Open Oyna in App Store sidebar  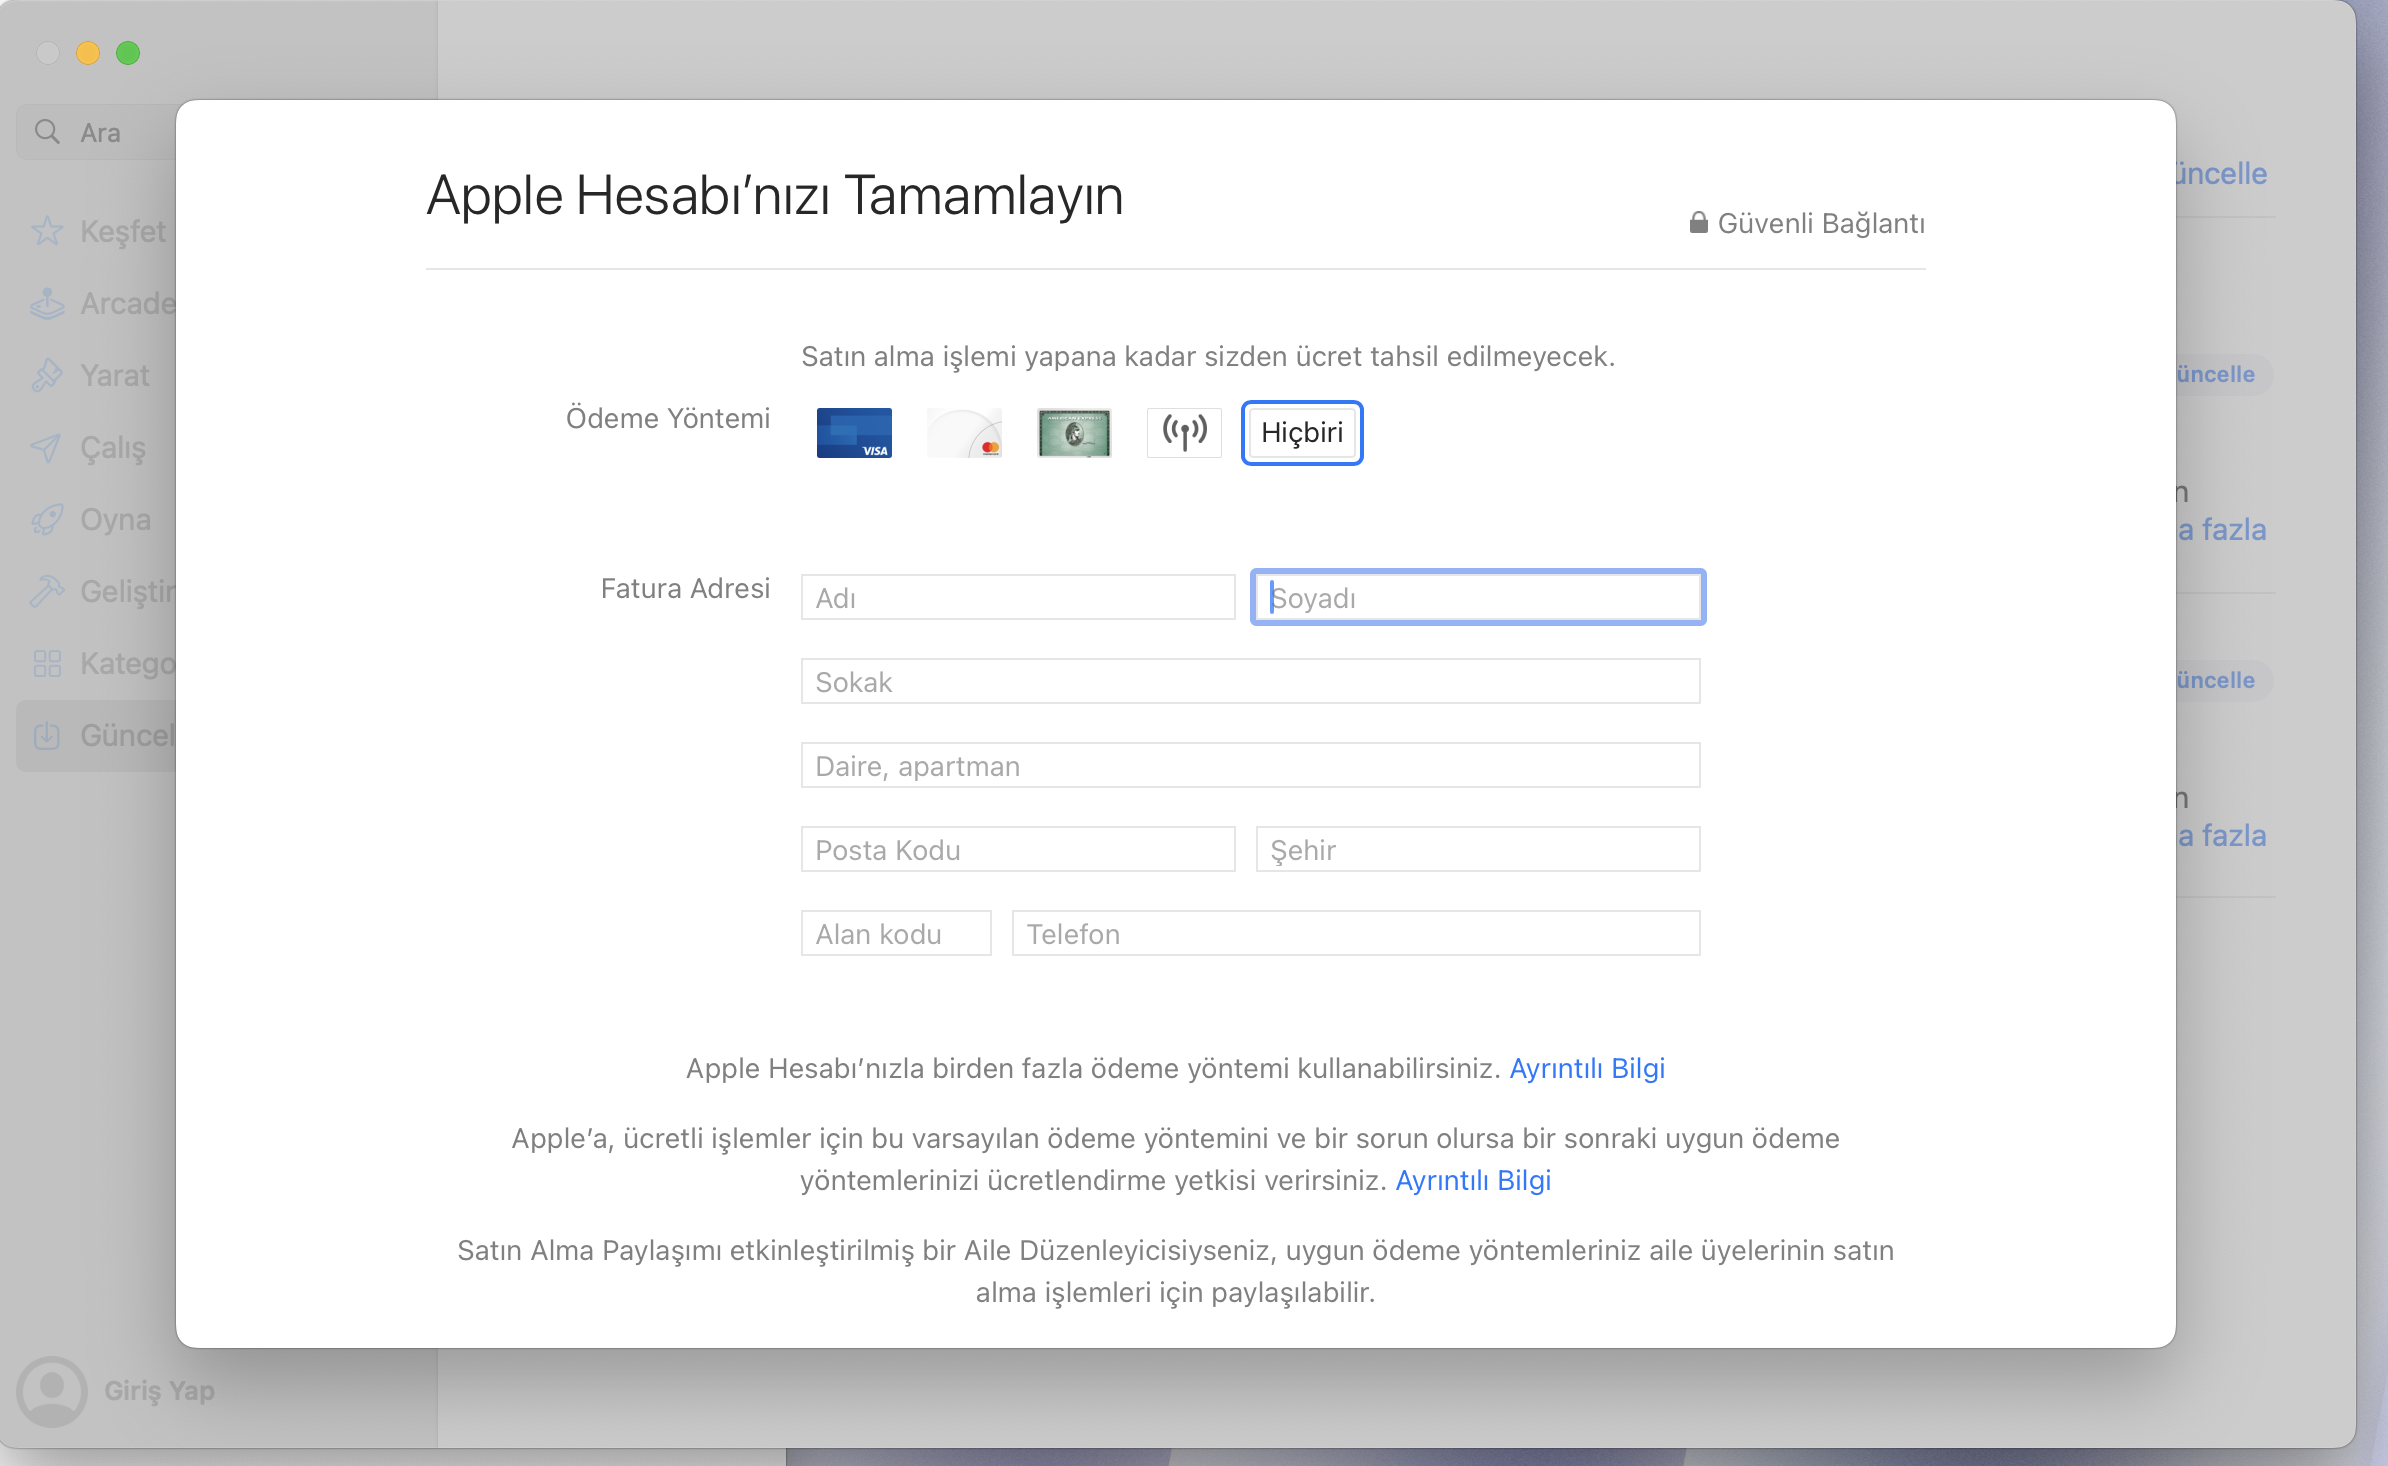98,519
